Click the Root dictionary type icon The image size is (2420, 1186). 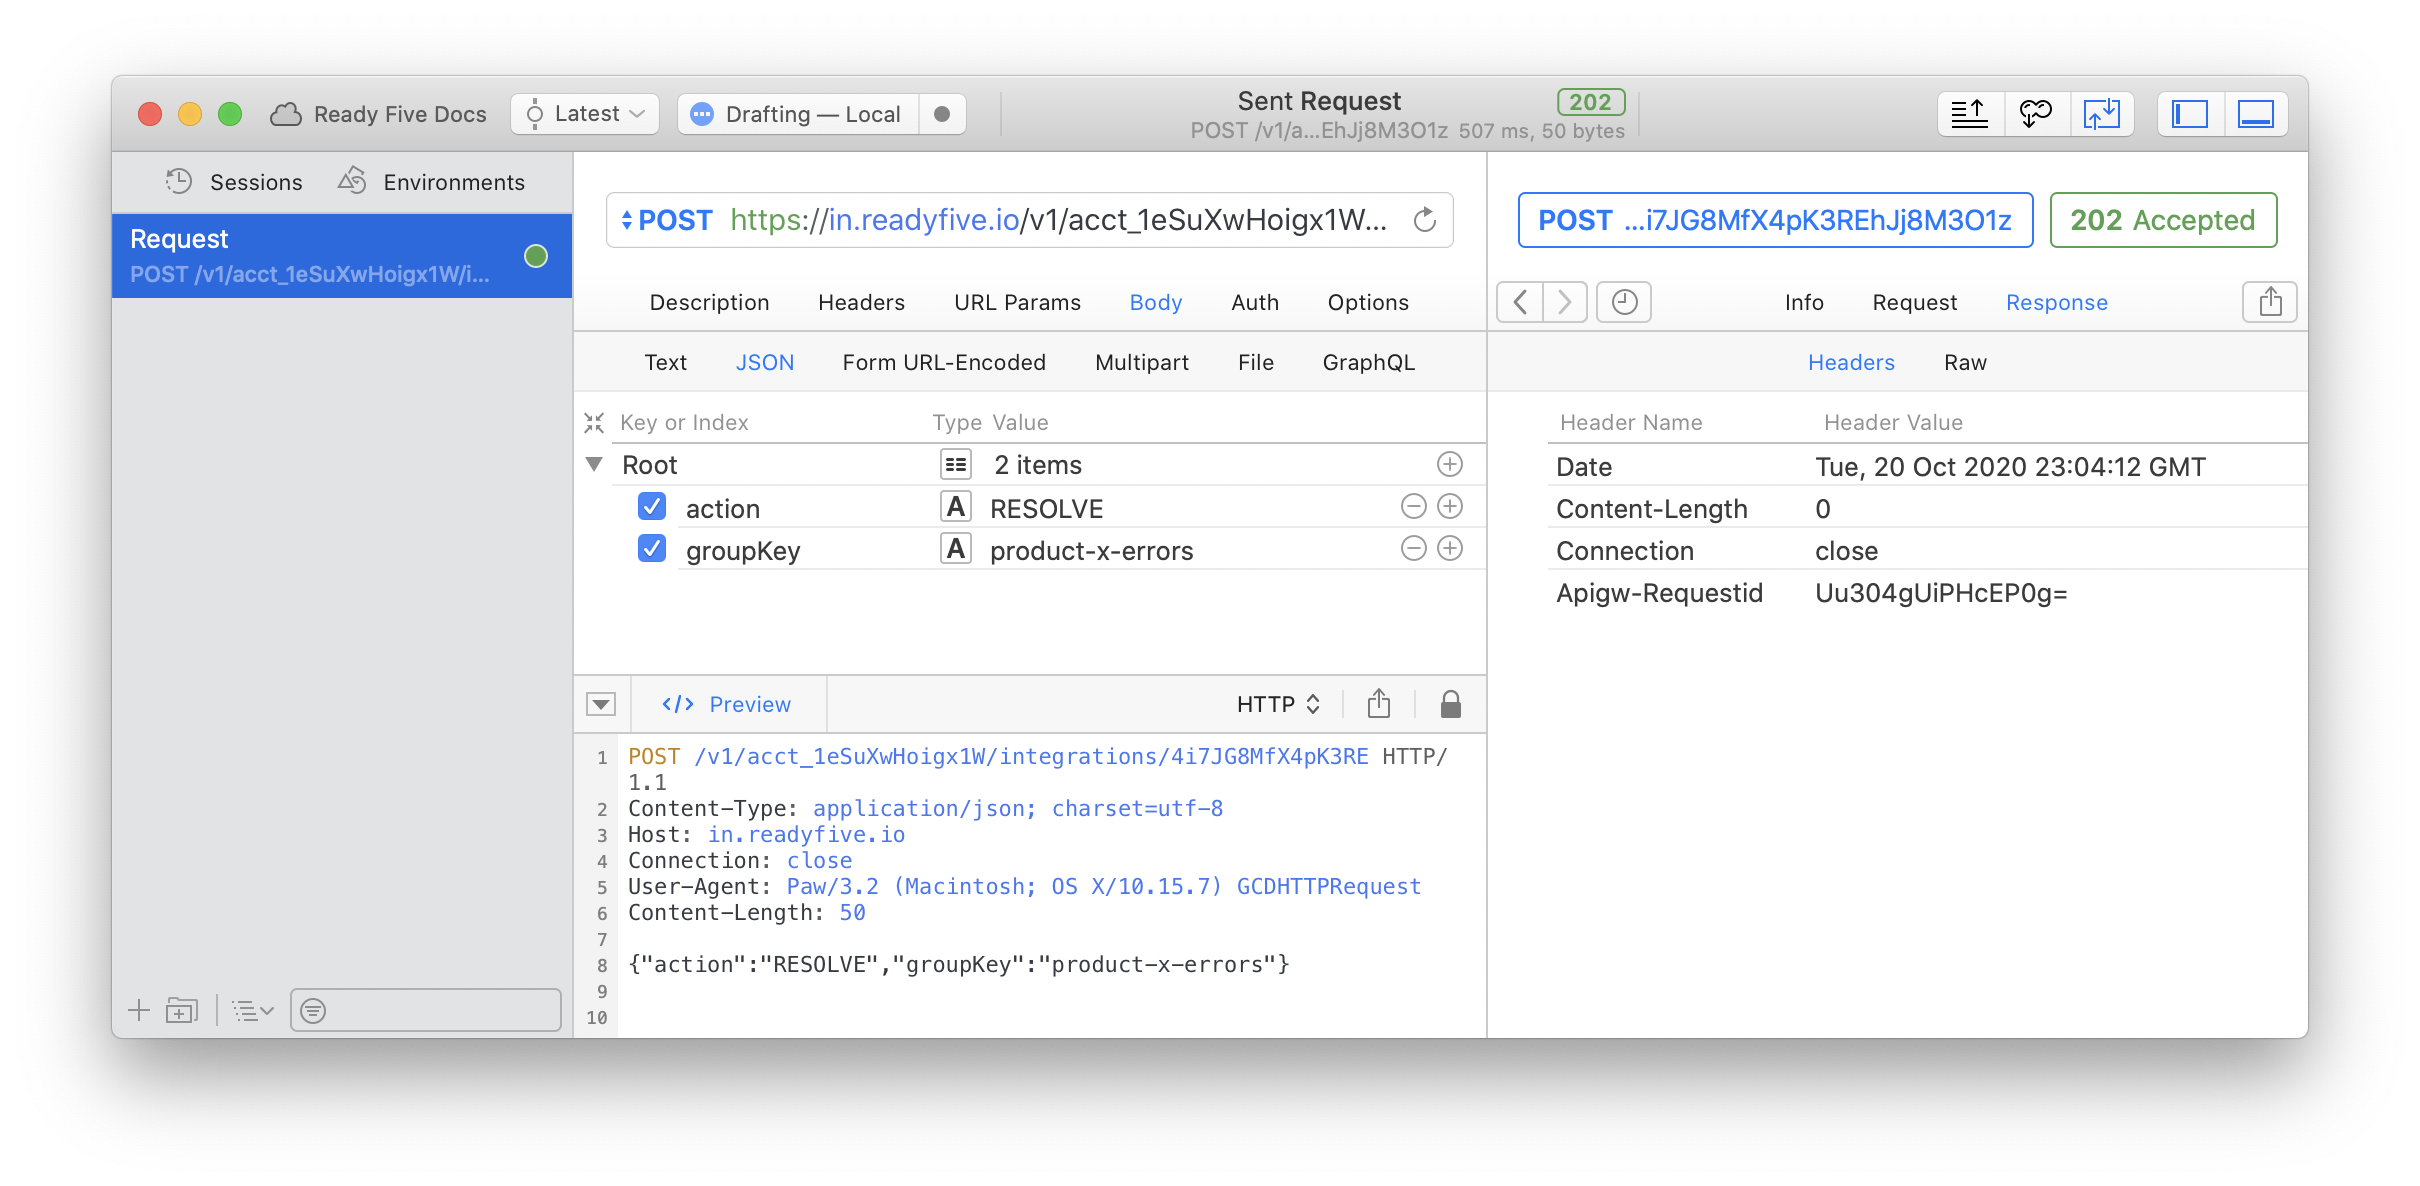click(956, 464)
